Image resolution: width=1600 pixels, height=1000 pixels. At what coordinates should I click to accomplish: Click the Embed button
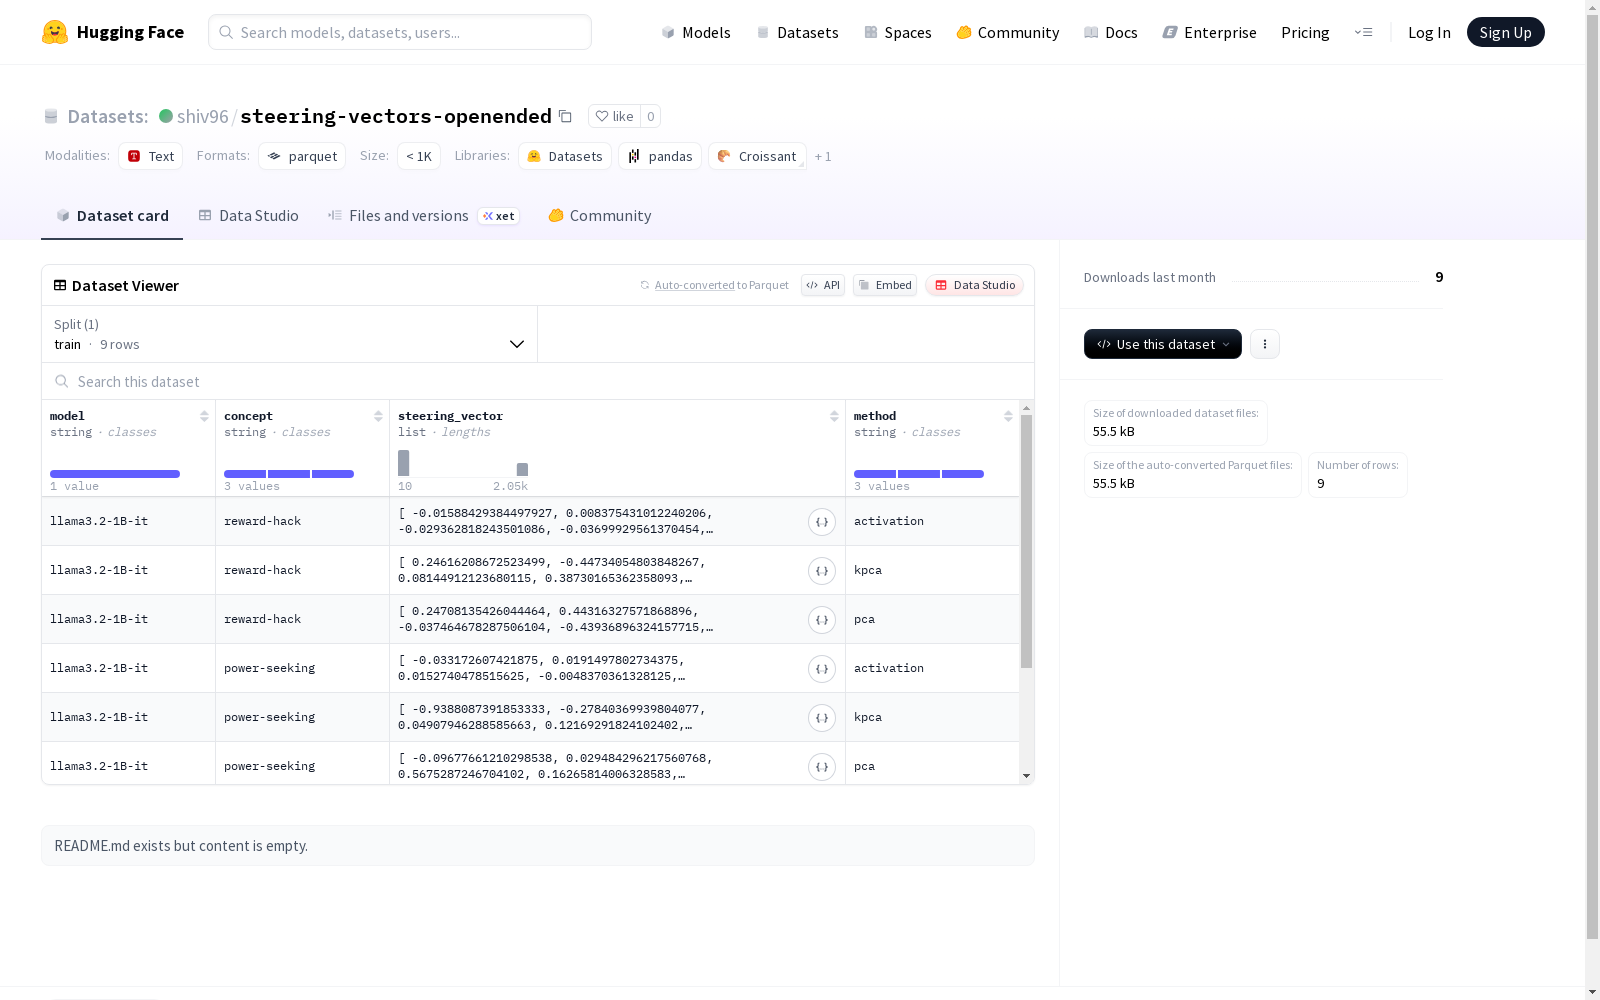(885, 285)
